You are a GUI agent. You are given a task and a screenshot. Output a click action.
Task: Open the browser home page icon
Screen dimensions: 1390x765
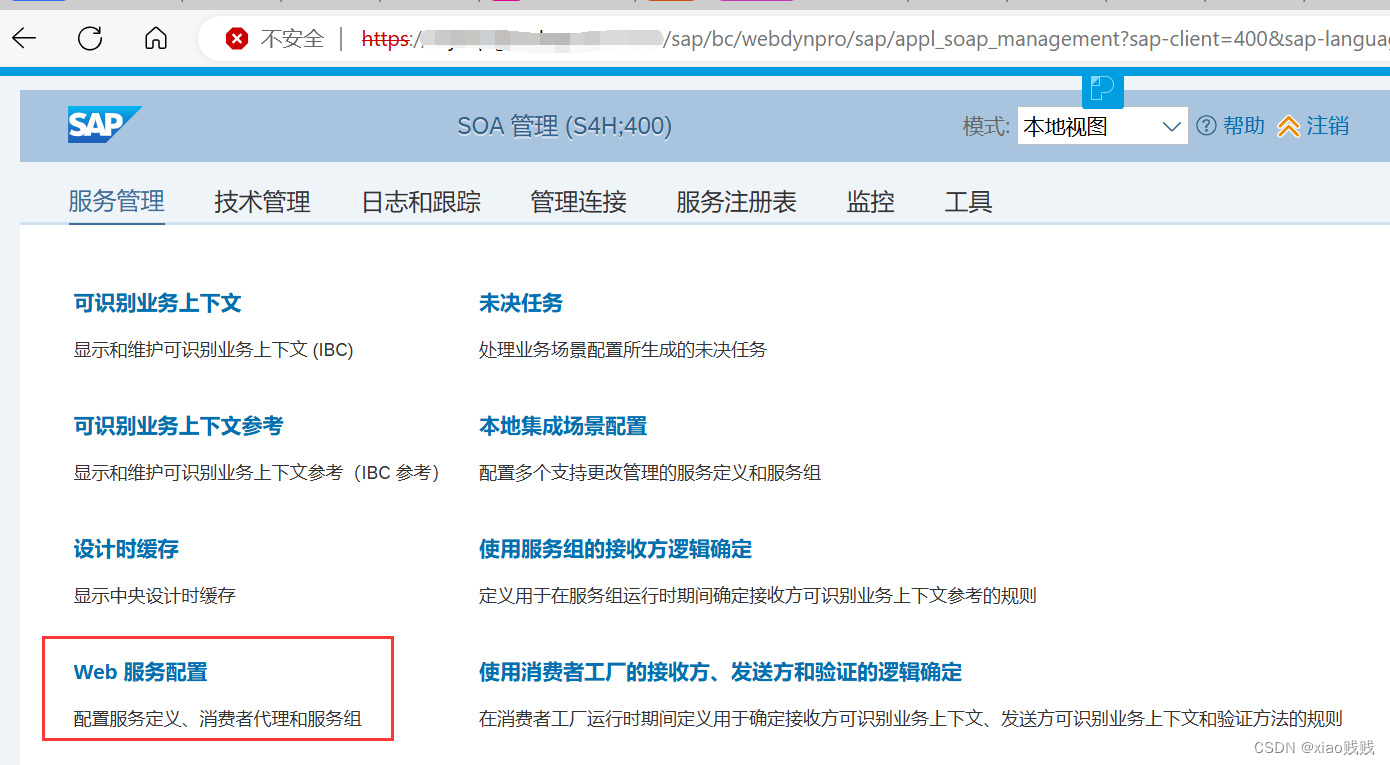pos(156,39)
